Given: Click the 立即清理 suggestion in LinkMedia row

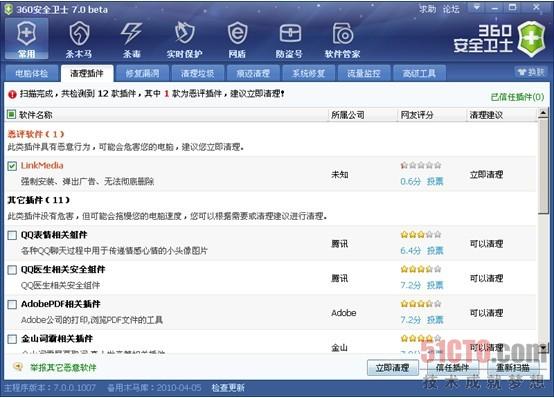Looking at the screenshot, I should click(486, 174).
